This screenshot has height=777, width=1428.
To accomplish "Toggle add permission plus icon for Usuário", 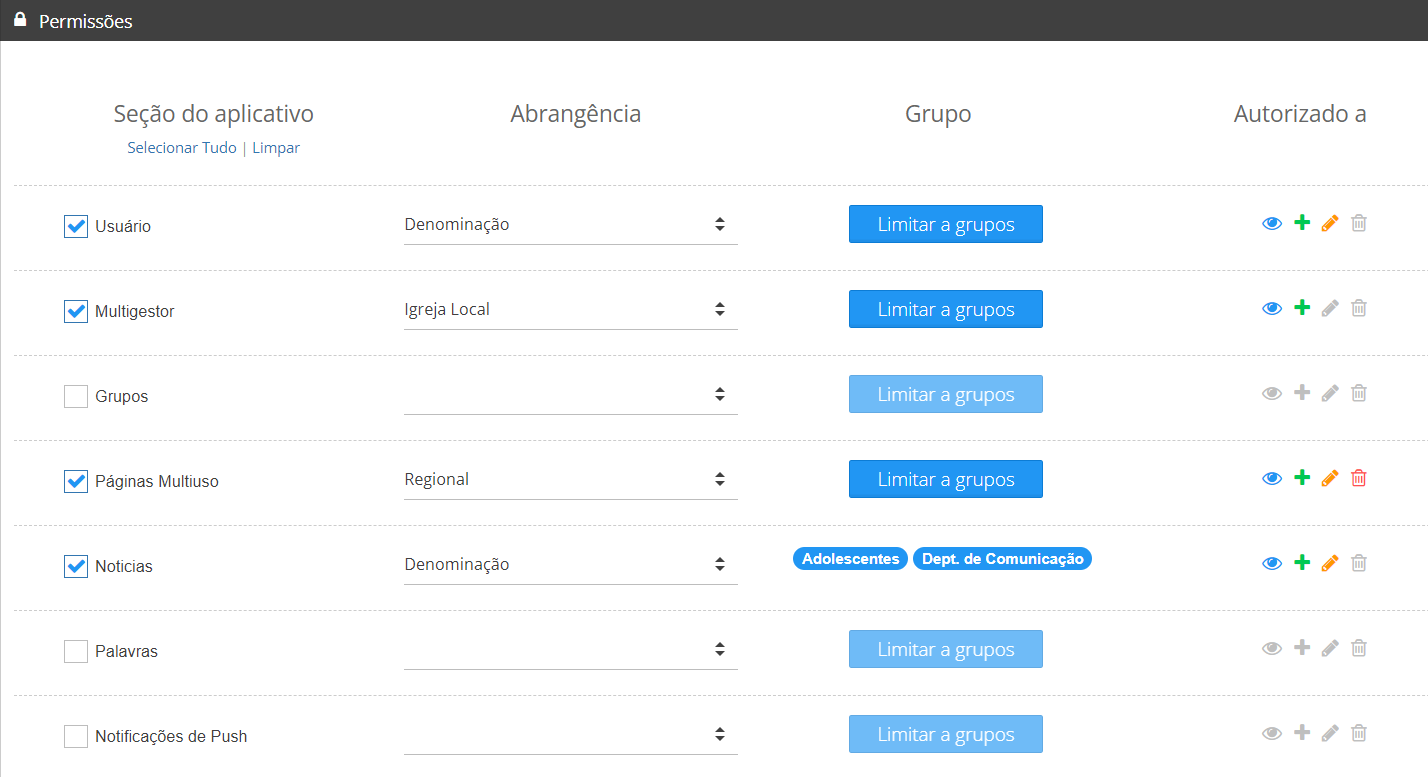I will click(x=1301, y=223).
